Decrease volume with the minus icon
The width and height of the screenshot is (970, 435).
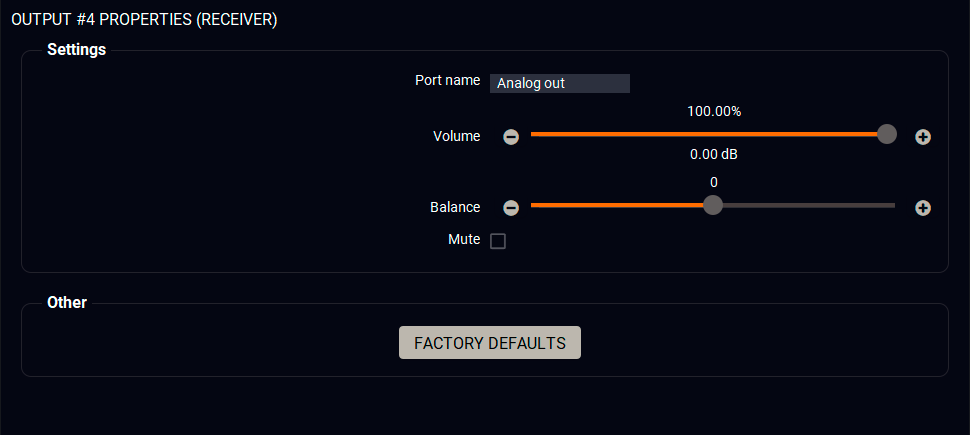(511, 137)
